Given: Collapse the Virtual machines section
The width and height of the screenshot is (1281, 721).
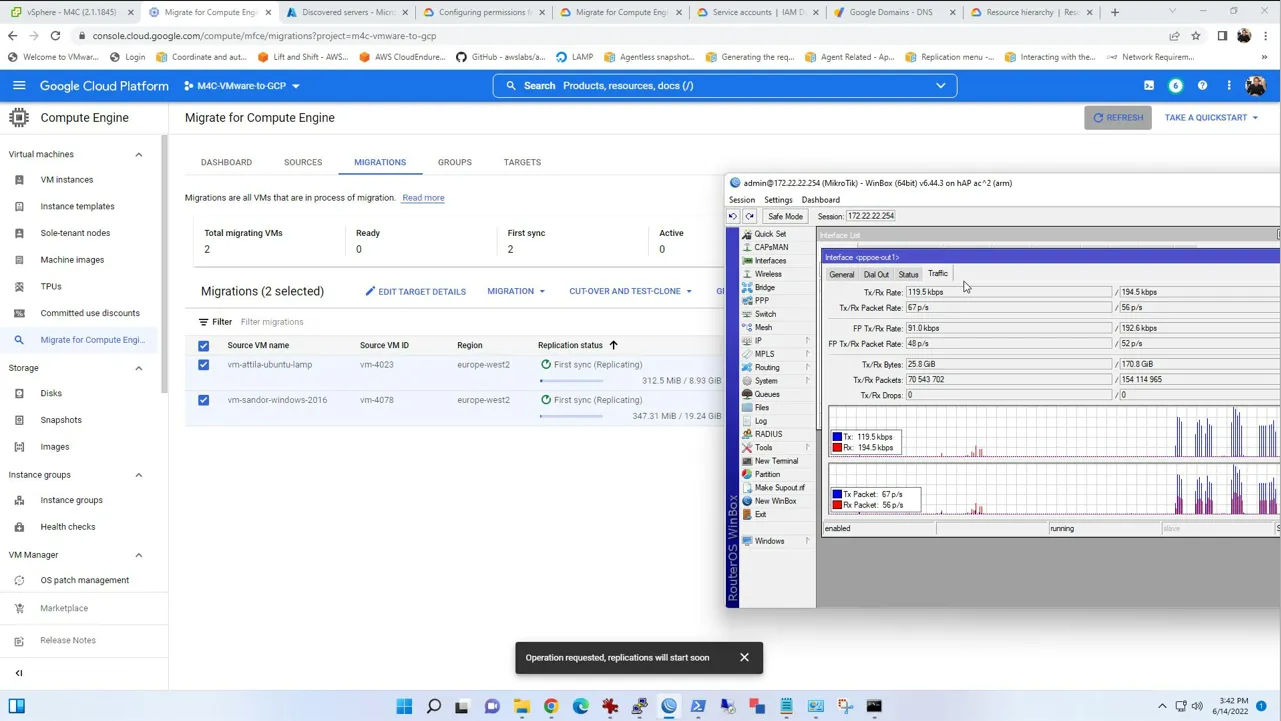Looking at the screenshot, I should coord(139,155).
